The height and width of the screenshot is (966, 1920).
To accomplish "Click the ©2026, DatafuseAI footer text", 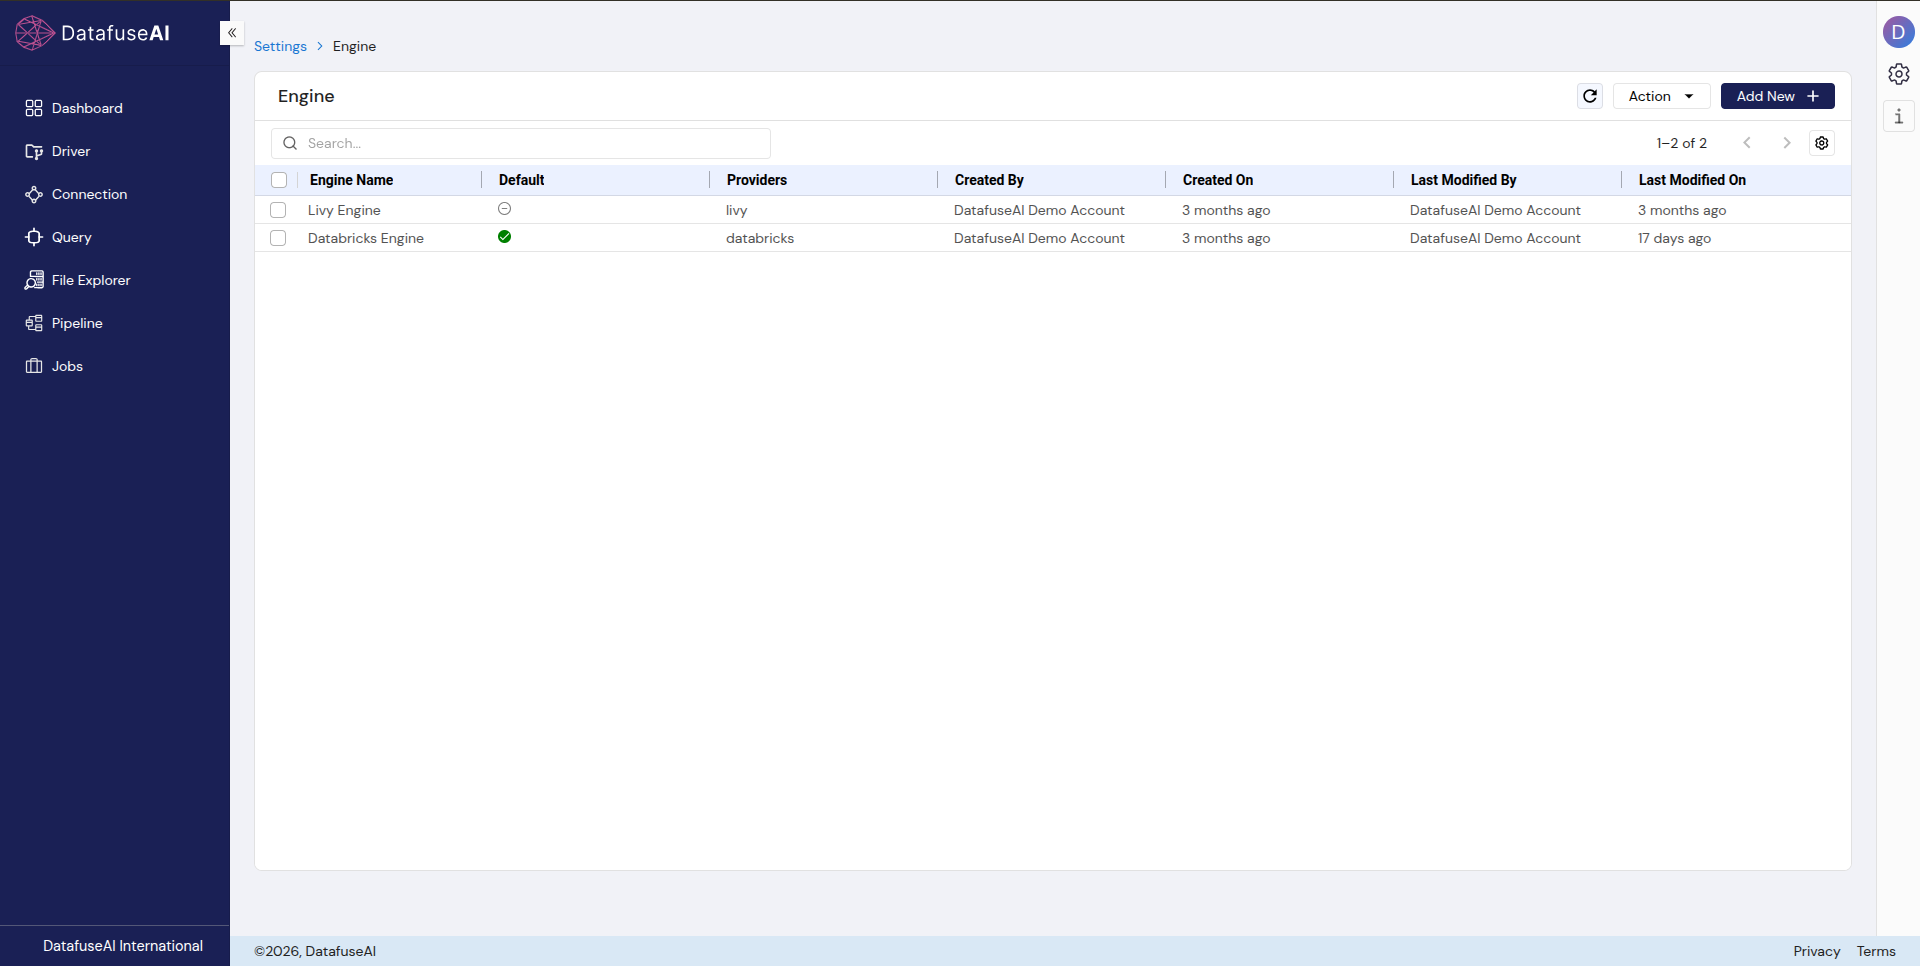I will pos(315,951).
